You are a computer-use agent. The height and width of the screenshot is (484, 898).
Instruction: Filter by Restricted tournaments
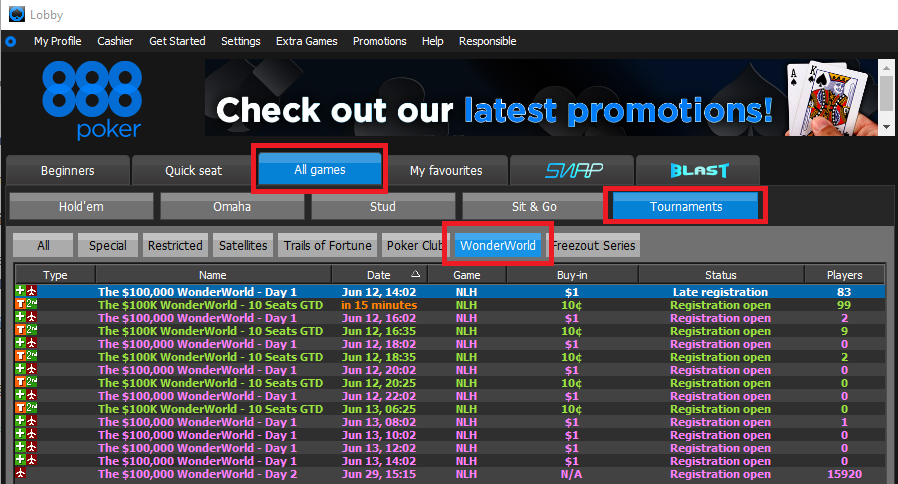(x=175, y=245)
